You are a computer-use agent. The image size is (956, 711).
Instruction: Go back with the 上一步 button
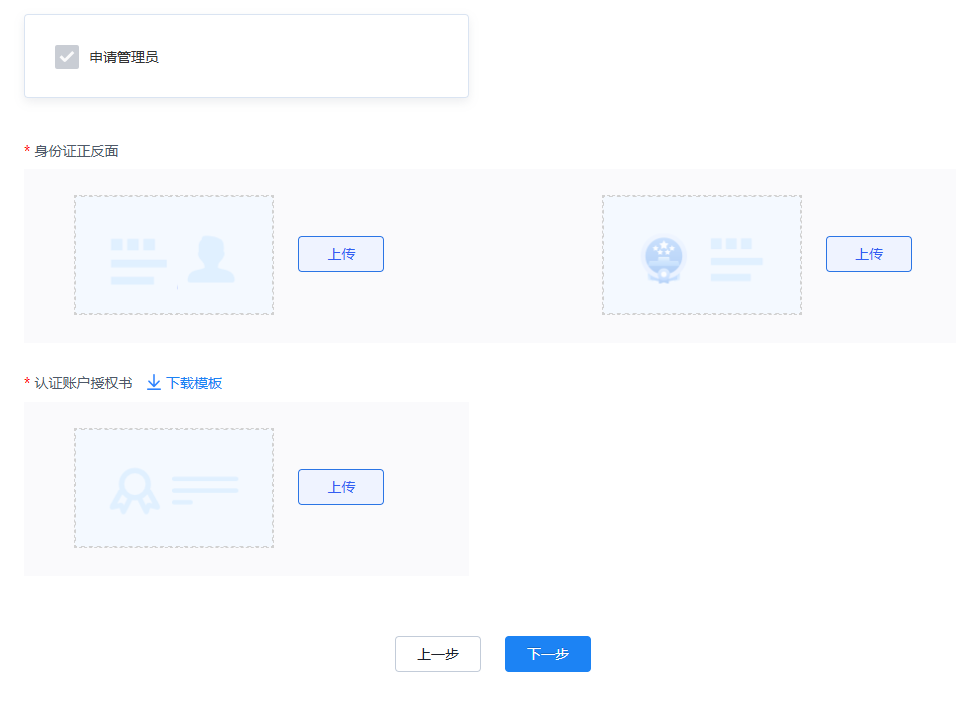pyautogui.click(x=438, y=654)
